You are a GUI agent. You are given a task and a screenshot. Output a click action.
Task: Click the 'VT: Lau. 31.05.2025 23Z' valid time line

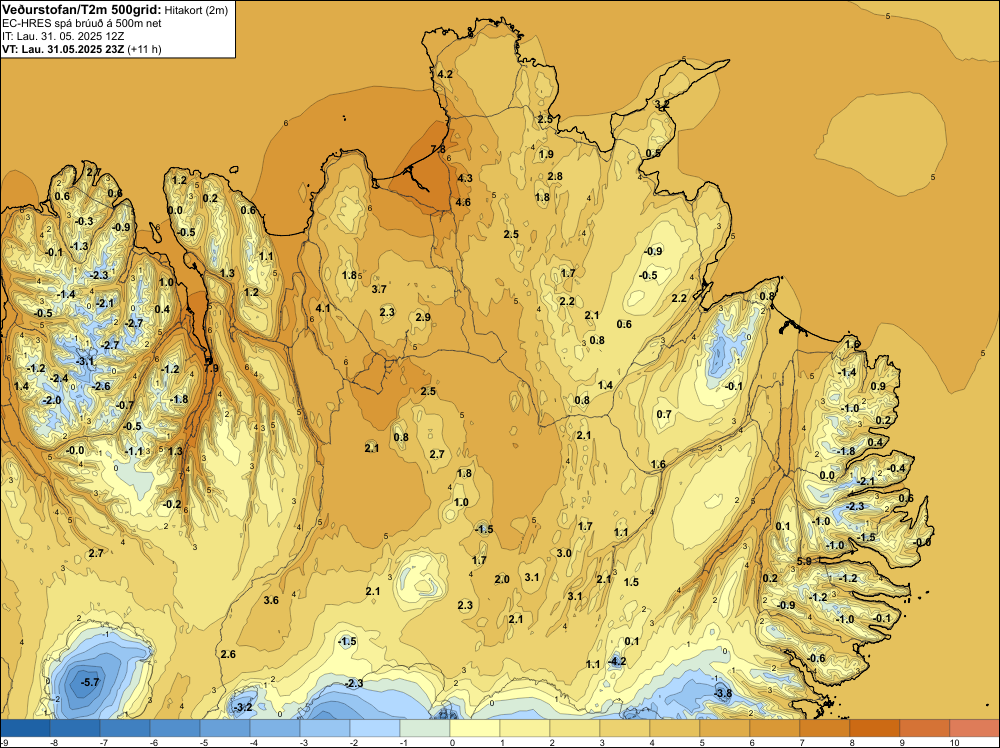tap(63, 49)
